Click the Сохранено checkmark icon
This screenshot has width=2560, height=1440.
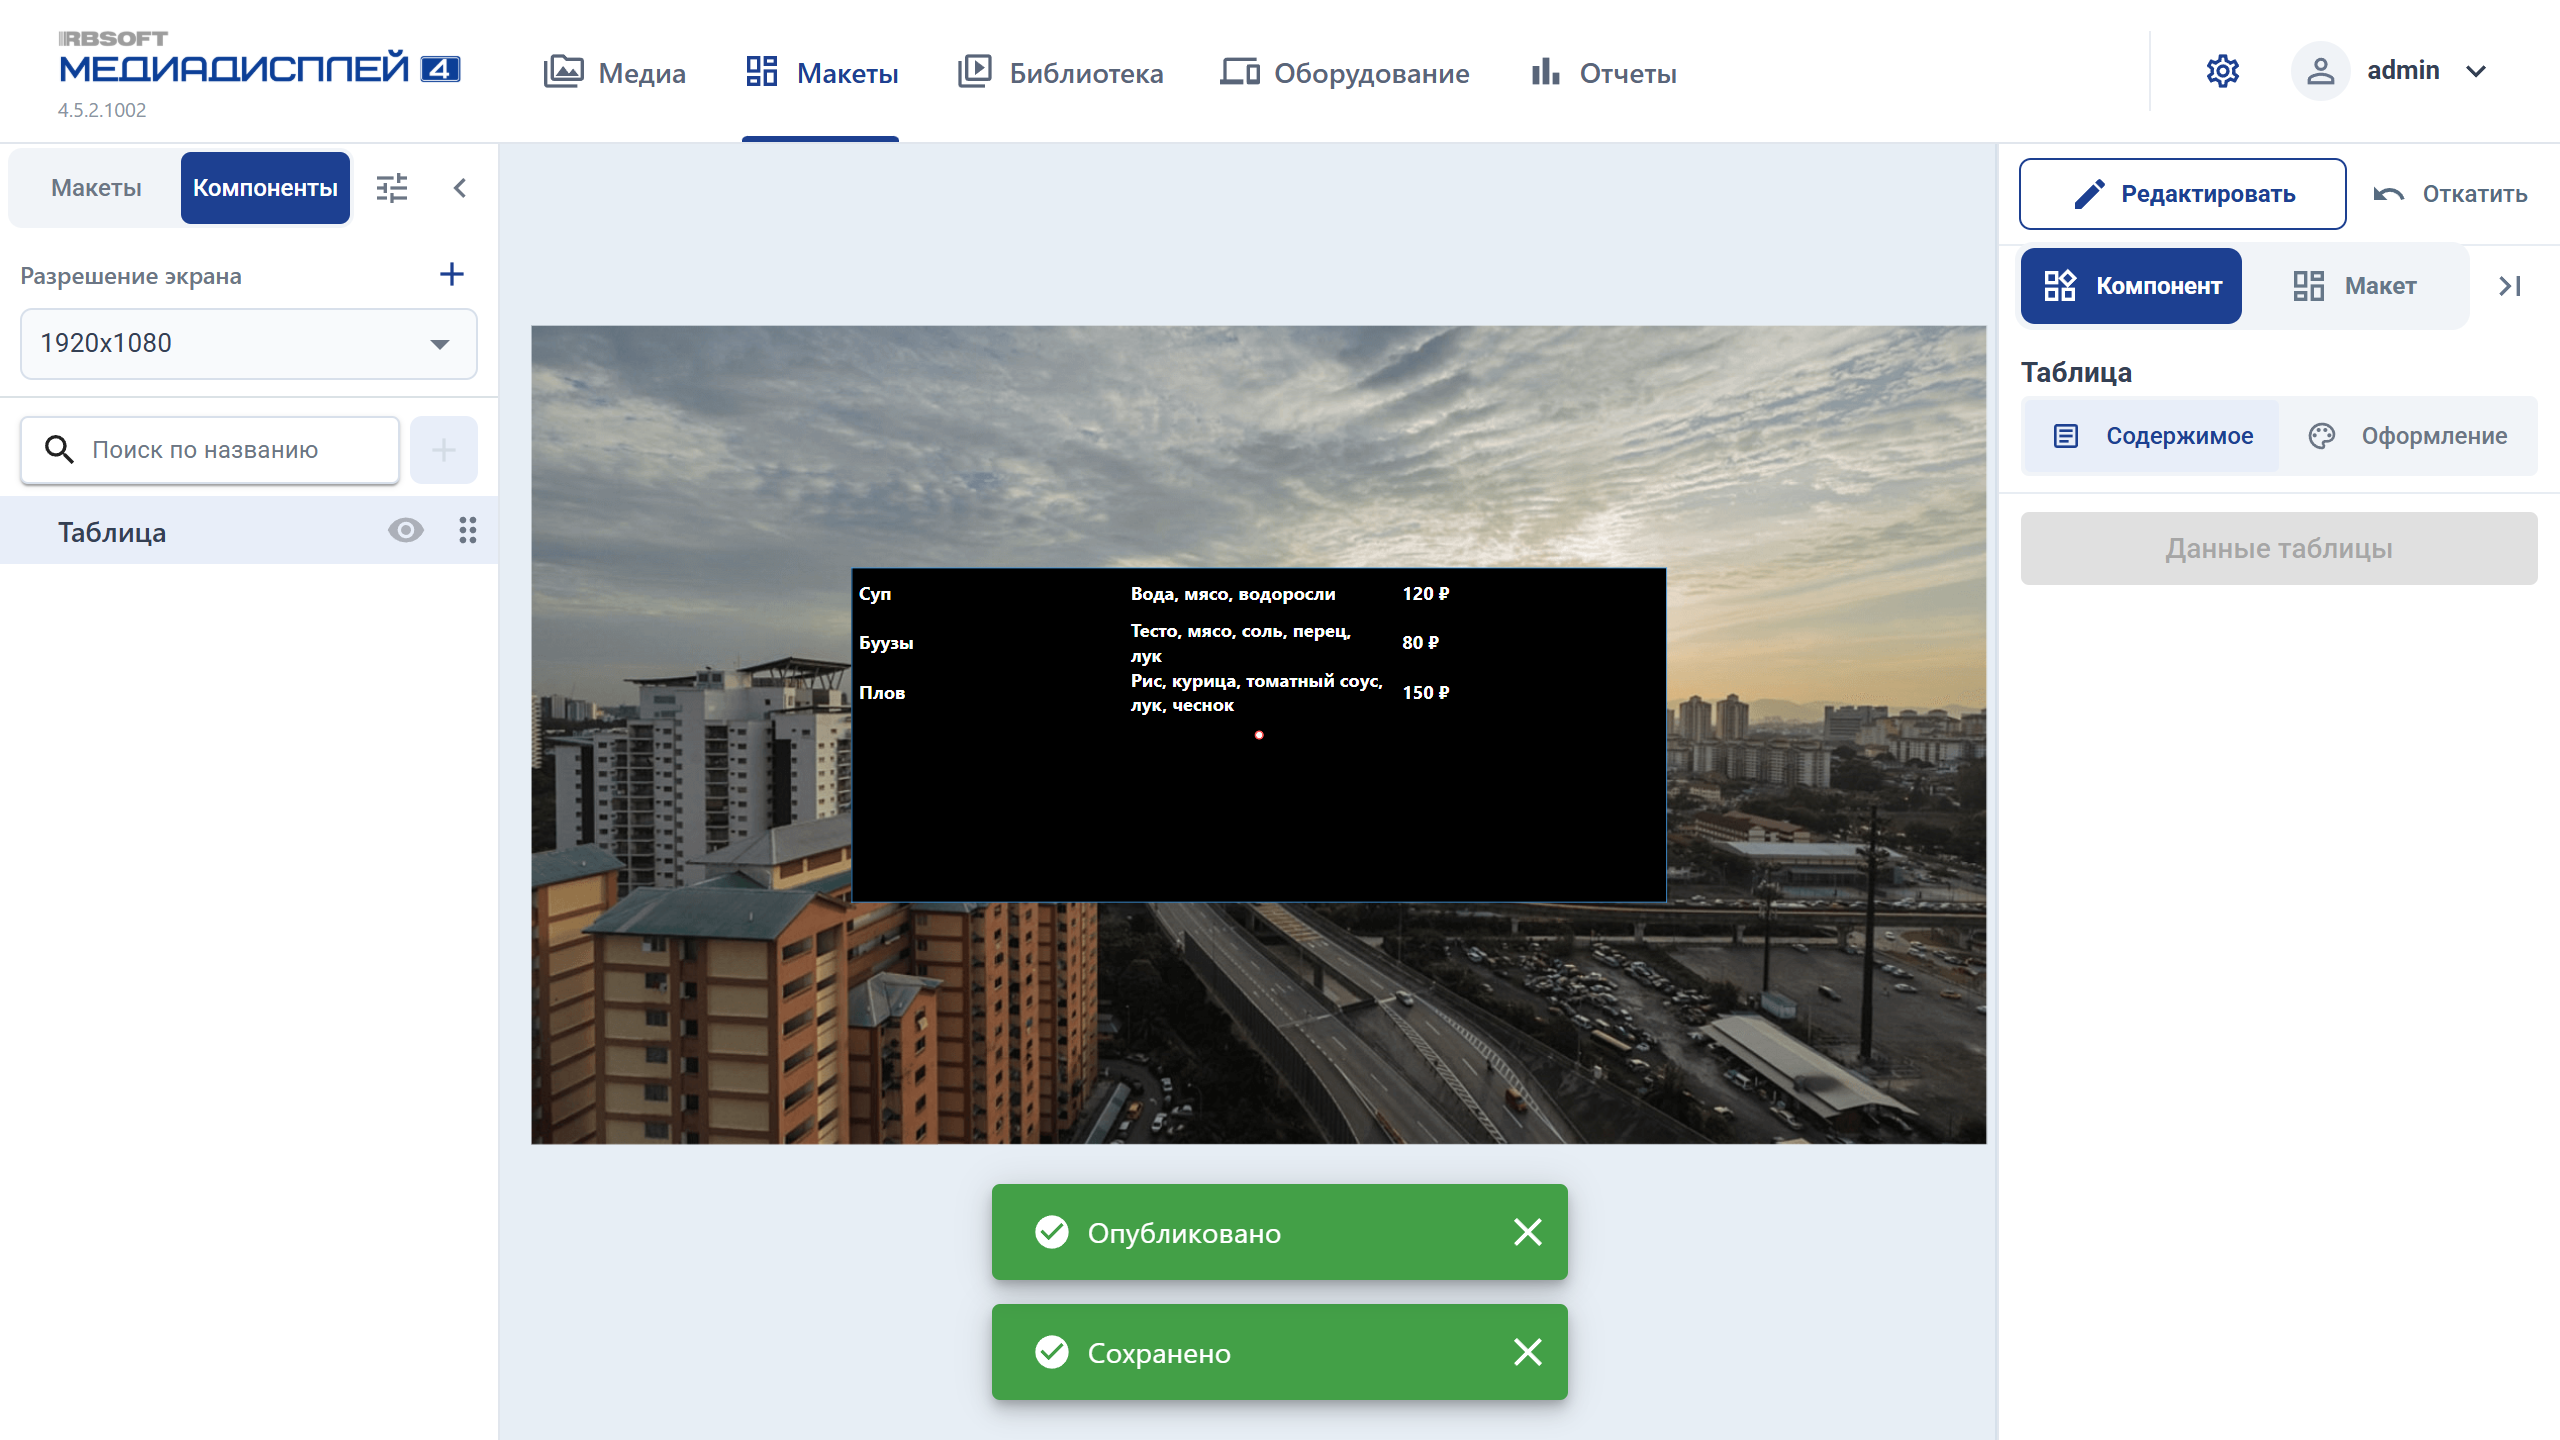[1052, 1352]
